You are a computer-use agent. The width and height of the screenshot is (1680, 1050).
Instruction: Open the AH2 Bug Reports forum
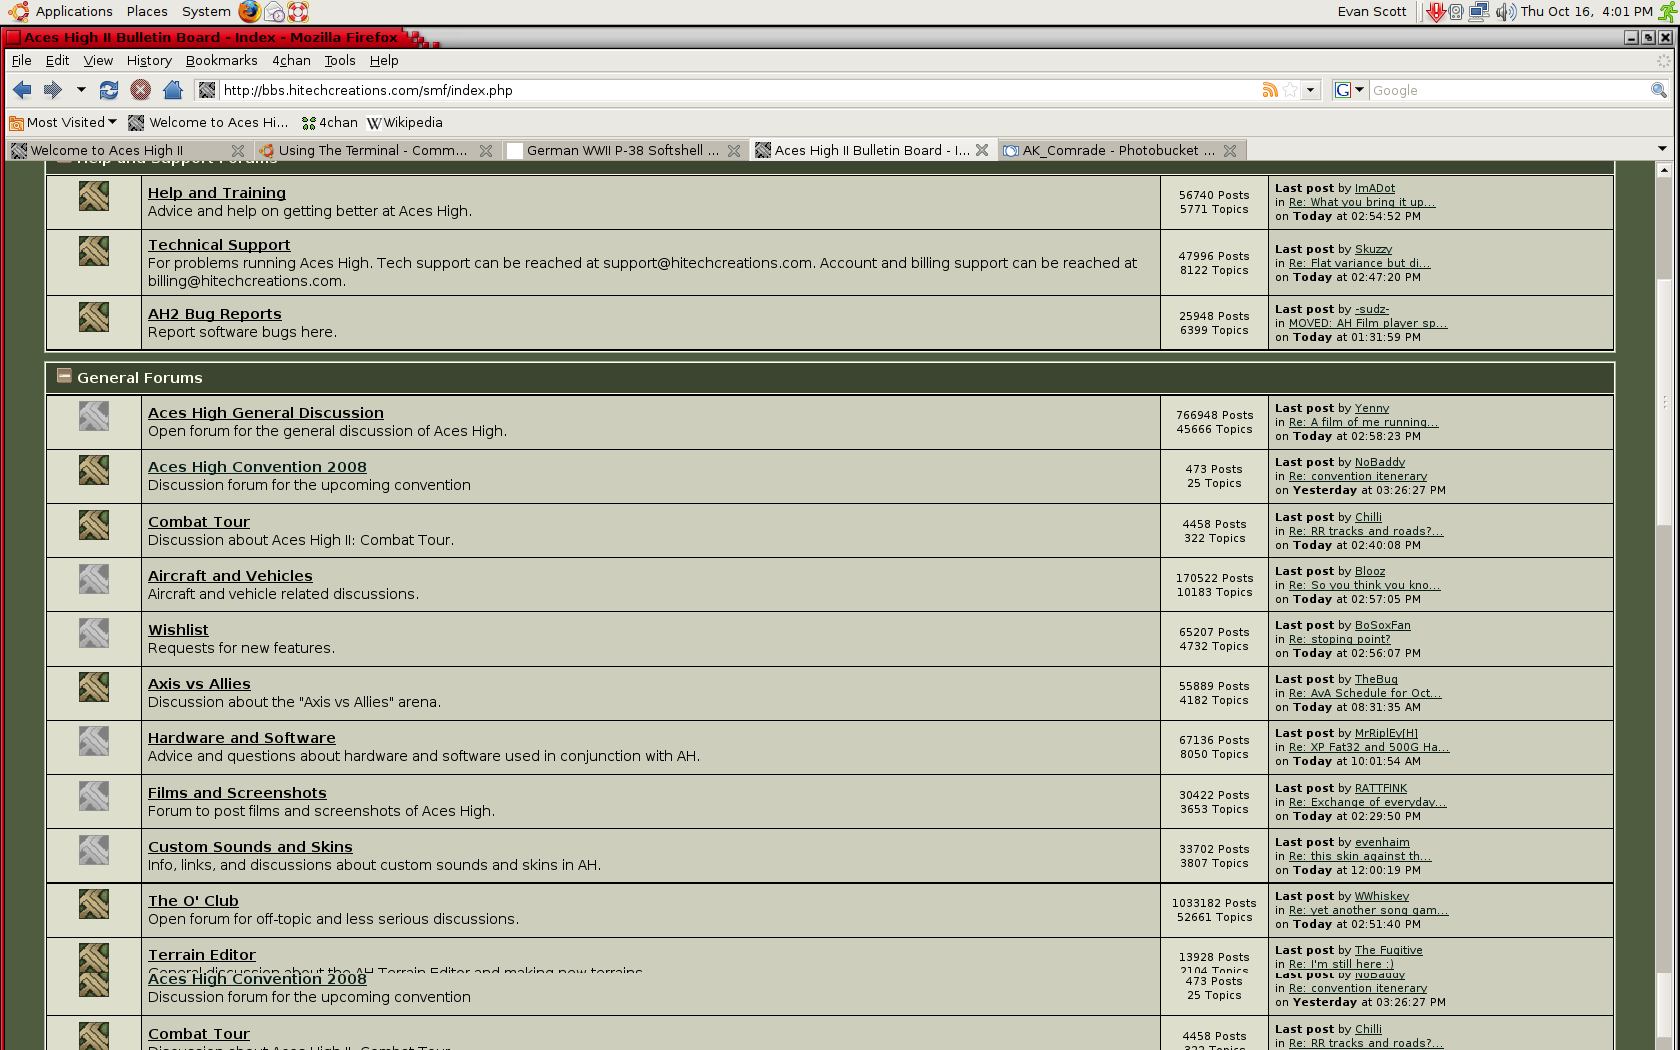pos(215,314)
